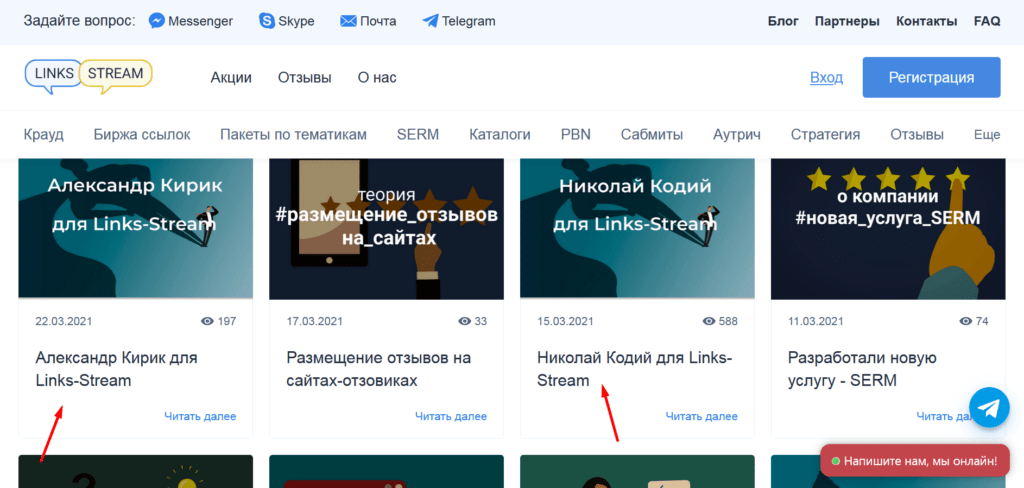Screen dimensions: 1024x488
Task: Open title Размещение отзывов на сайтах-отзовиках
Action: 379,369
